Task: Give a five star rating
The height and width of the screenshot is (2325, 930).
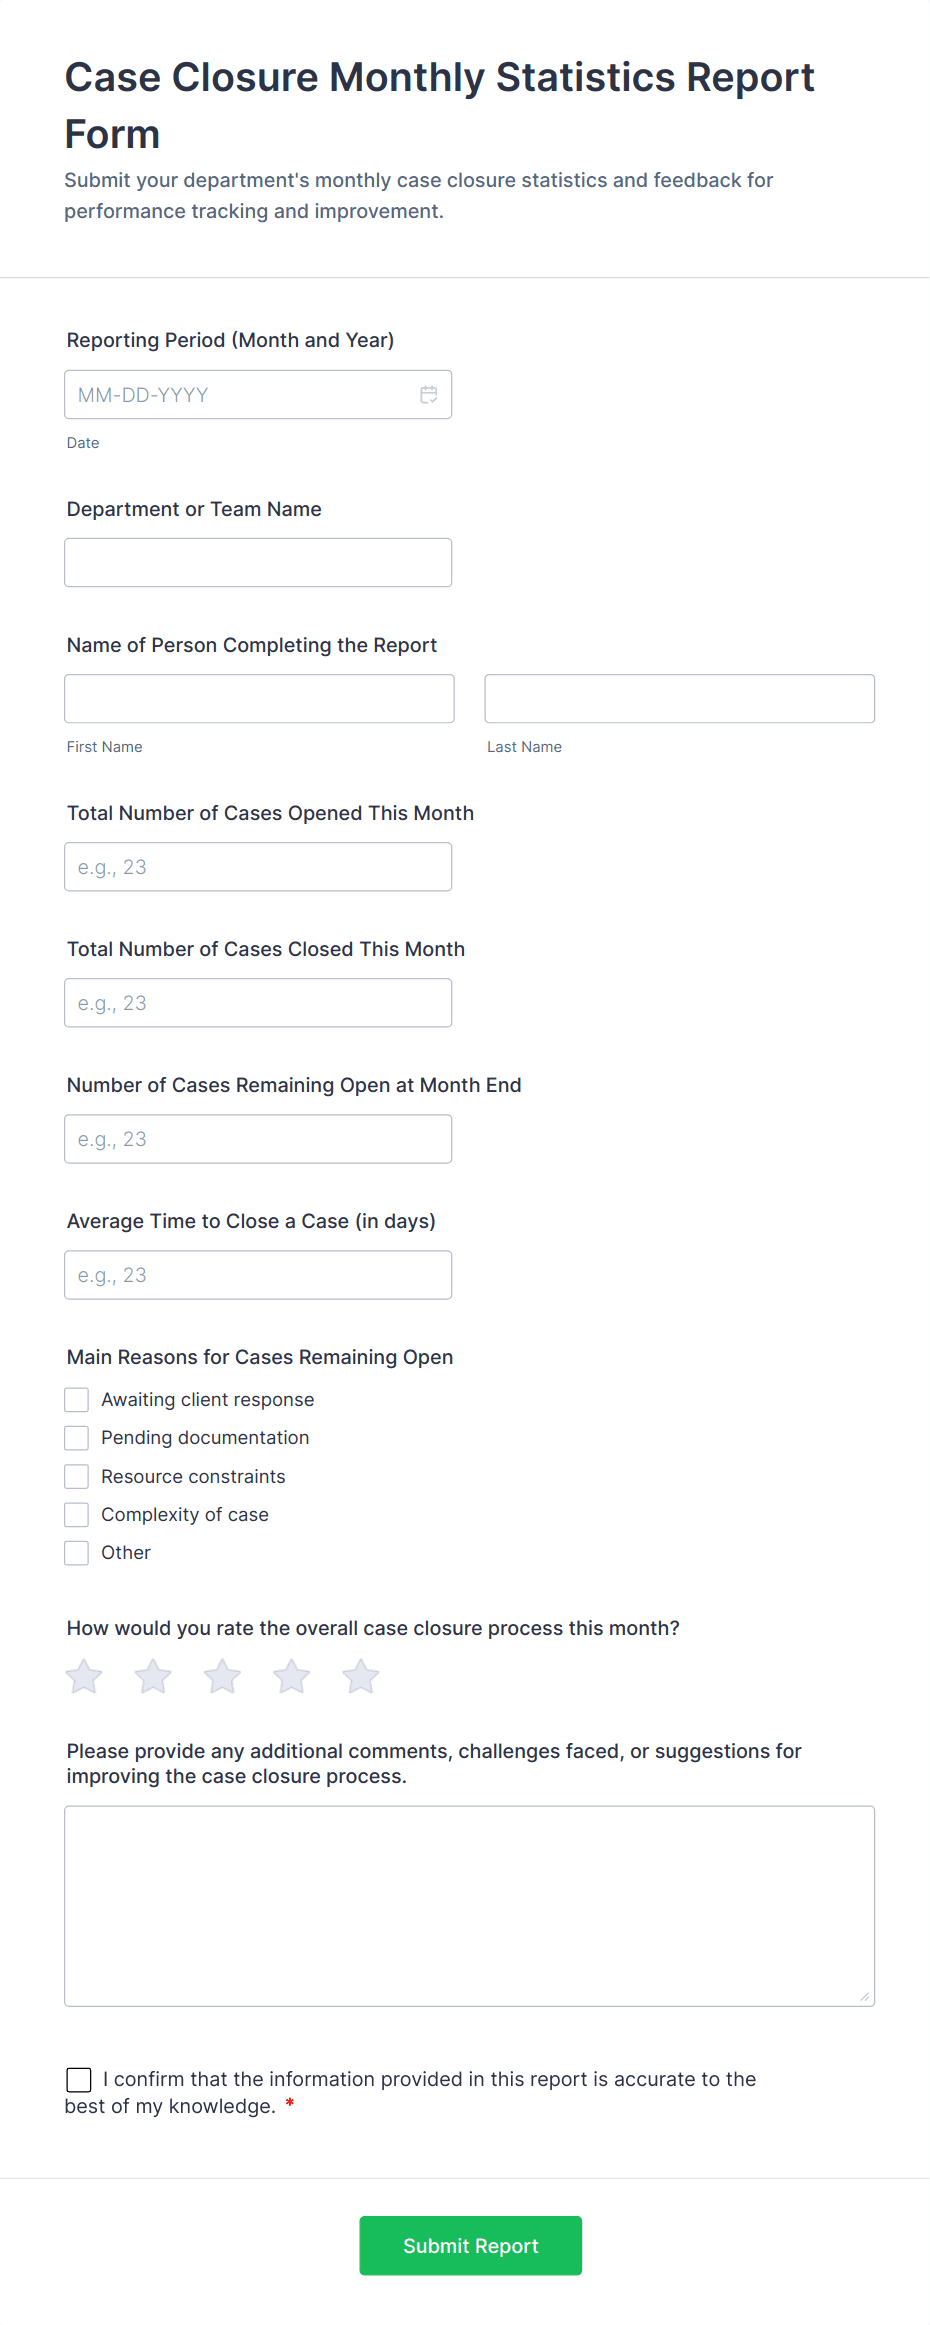Action: 361,1677
